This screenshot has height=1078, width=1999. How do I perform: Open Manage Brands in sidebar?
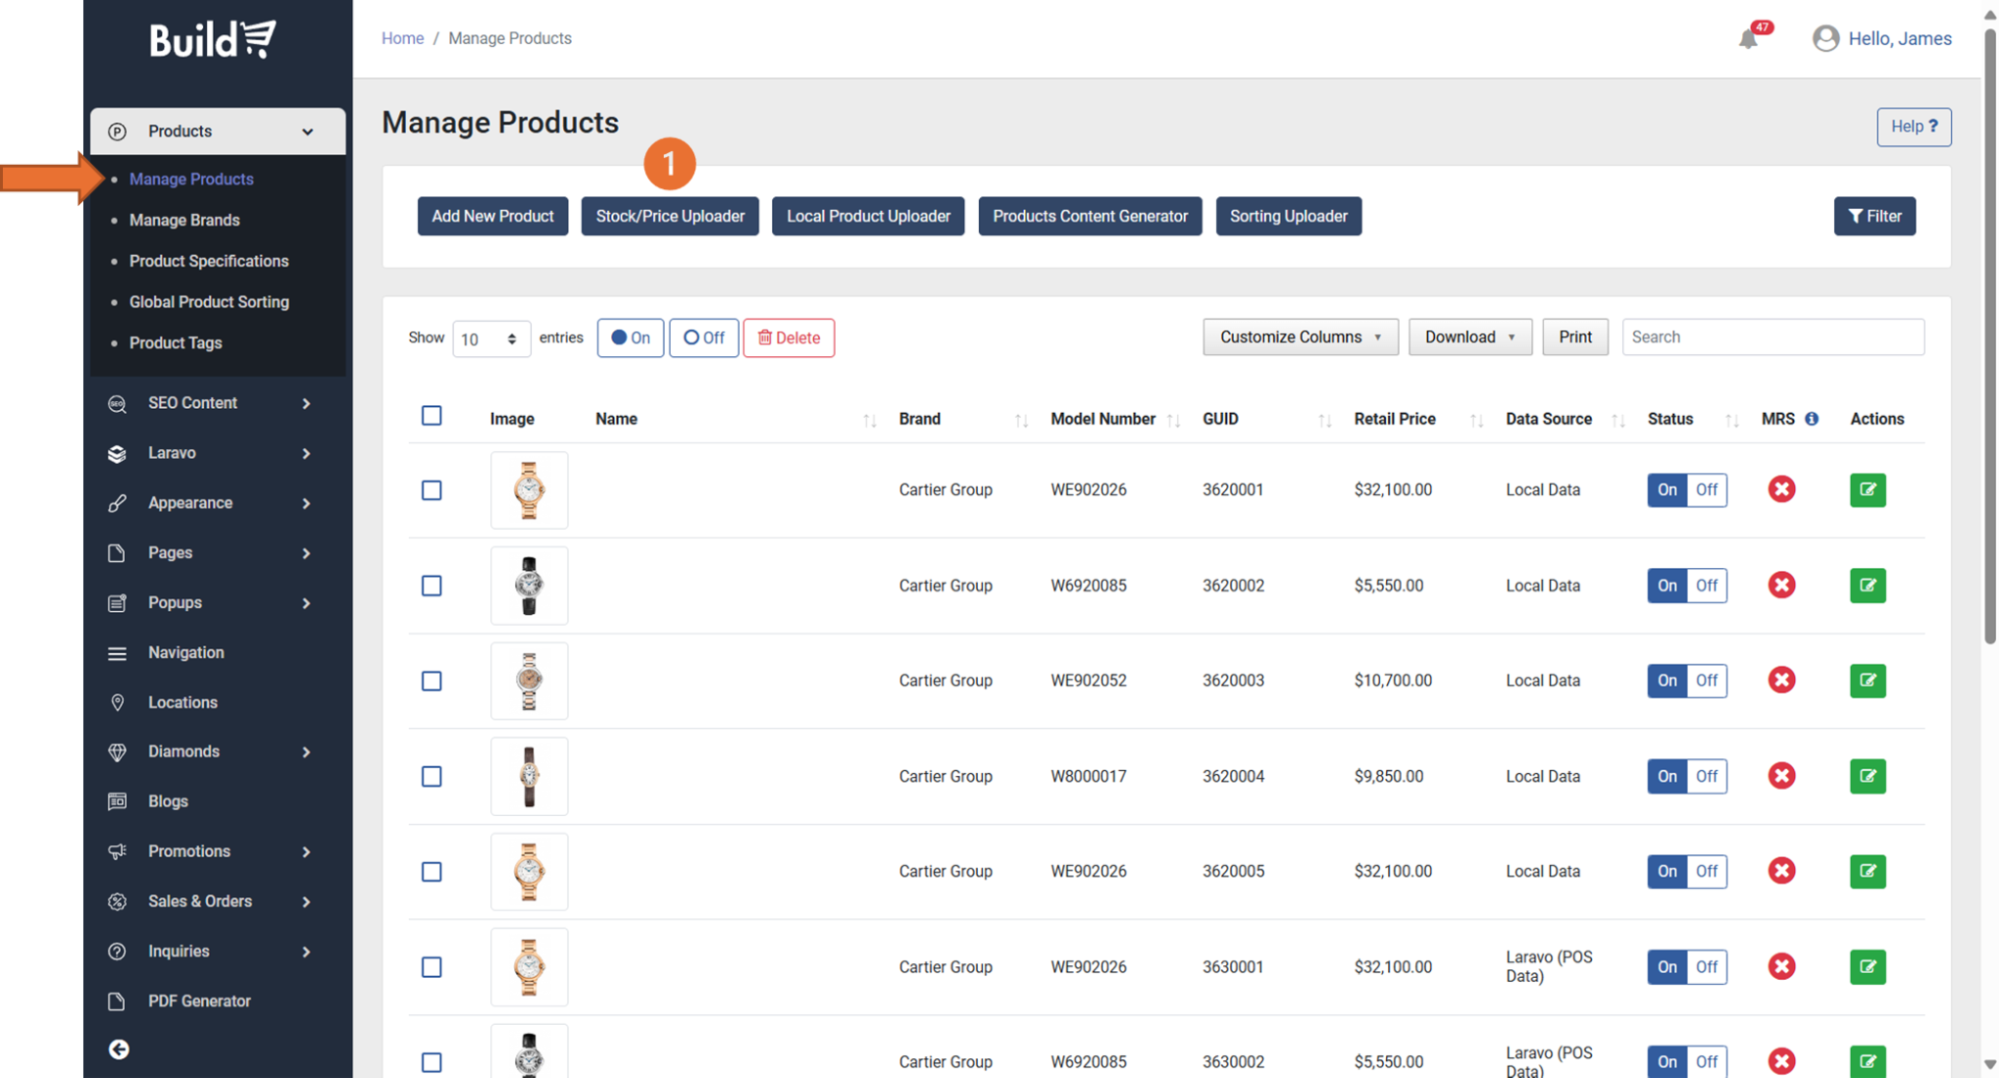point(184,220)
